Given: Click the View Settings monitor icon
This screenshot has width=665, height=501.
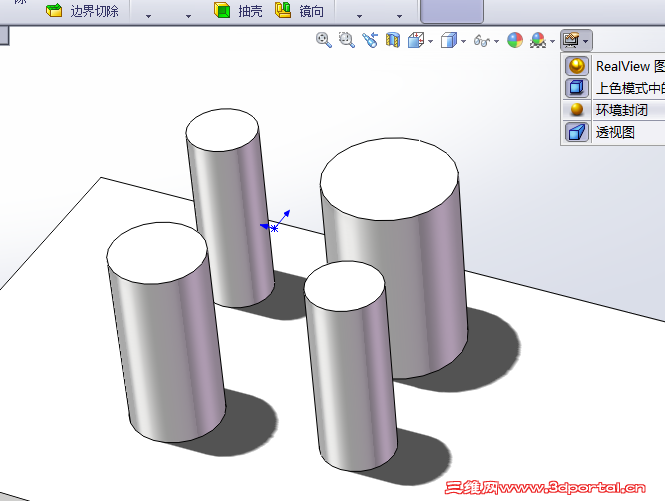Looking at the screenshot, I should (571, 40).
